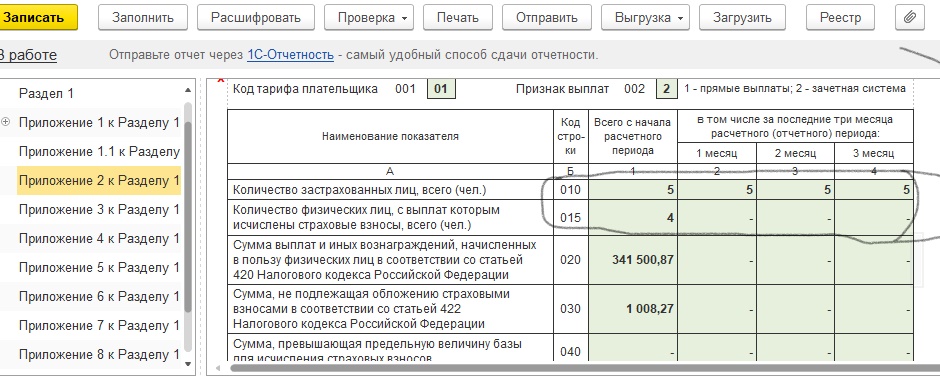
Task: Click the Записать button
Action: (x=38, y=17)
